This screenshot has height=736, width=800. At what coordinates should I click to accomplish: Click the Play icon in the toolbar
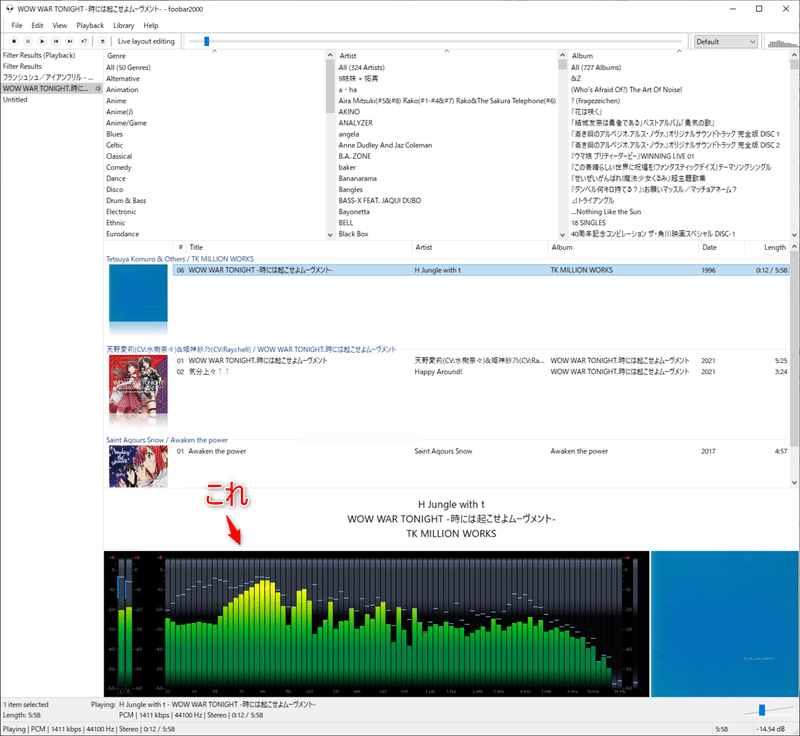click(x=41, y=41)
